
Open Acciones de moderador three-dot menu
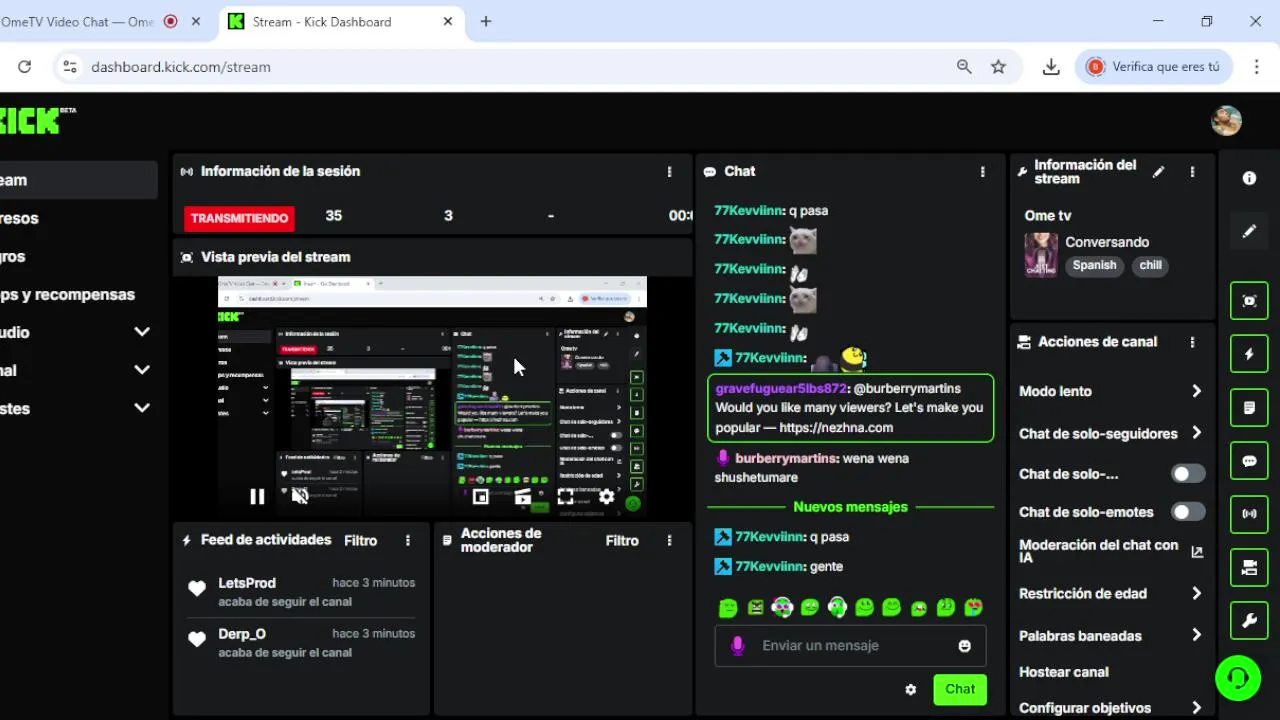669,541
